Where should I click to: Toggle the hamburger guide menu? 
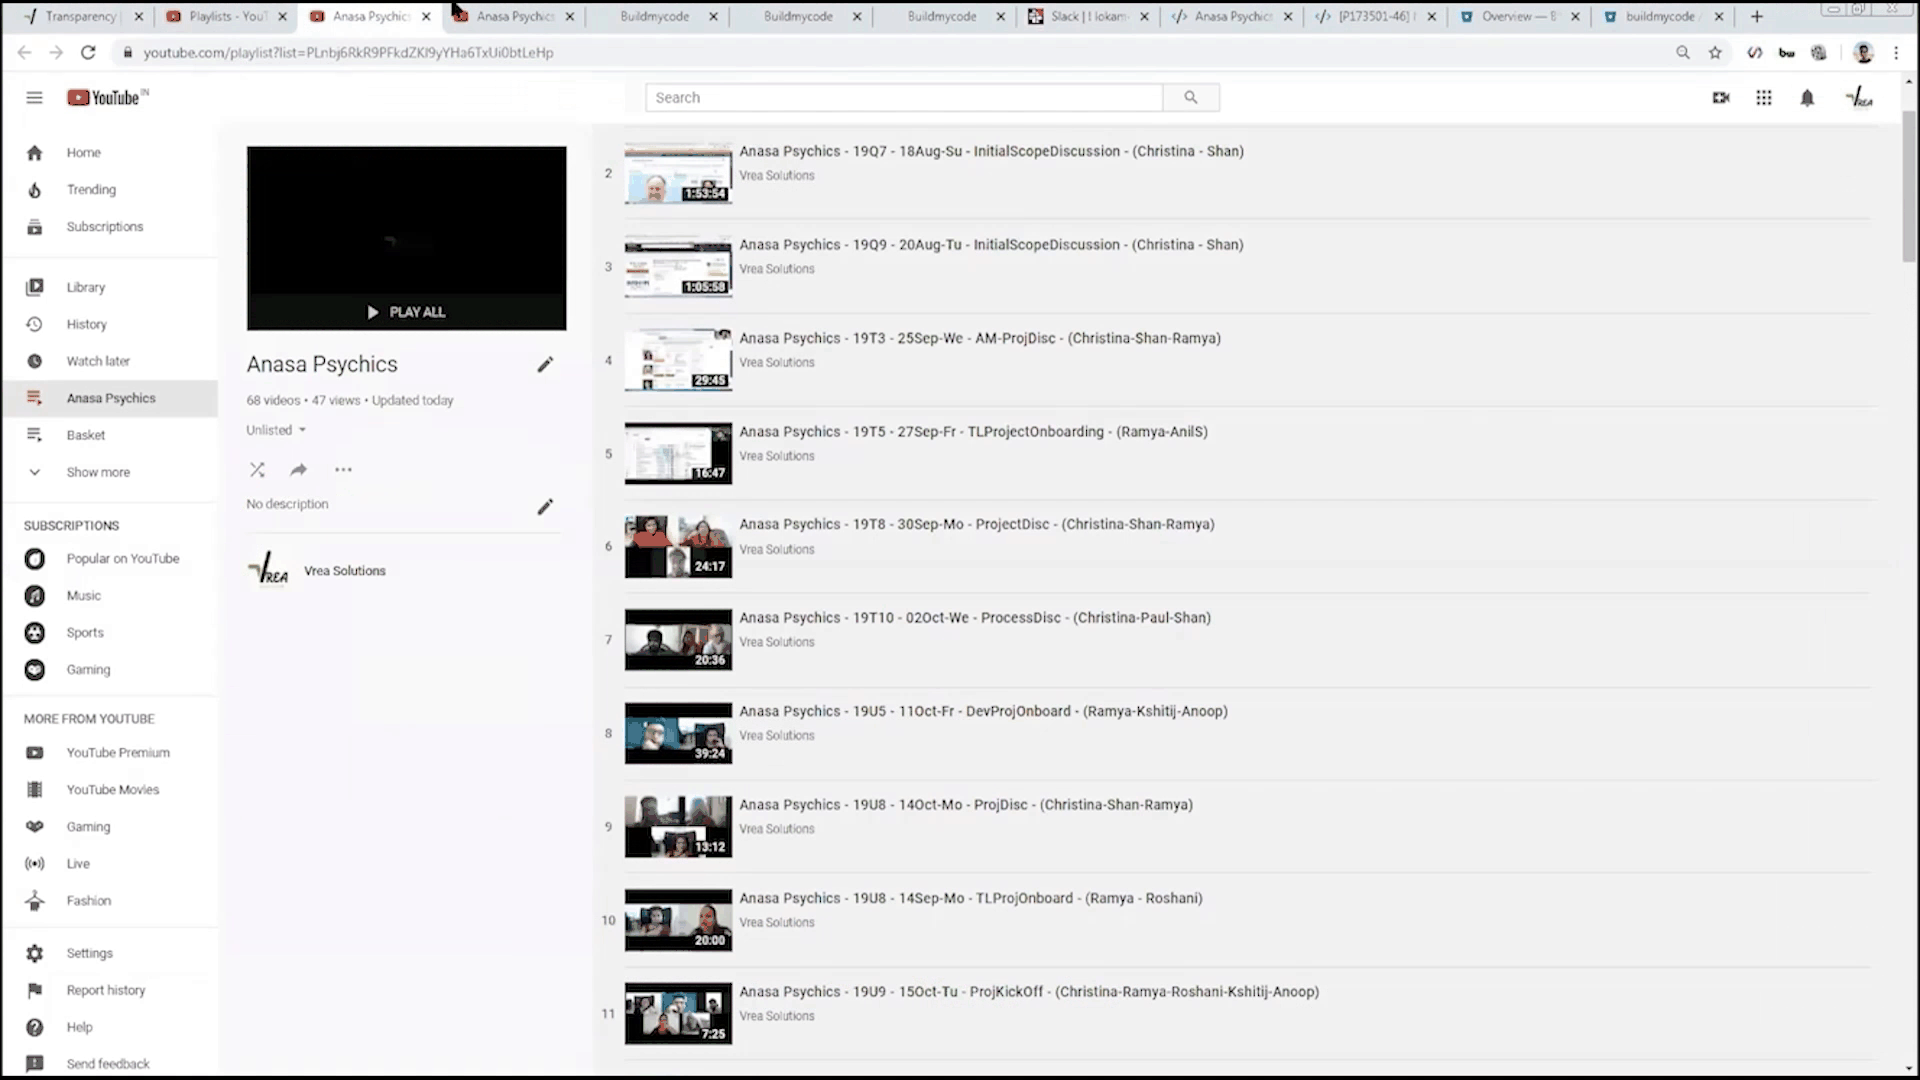(34, 98)
